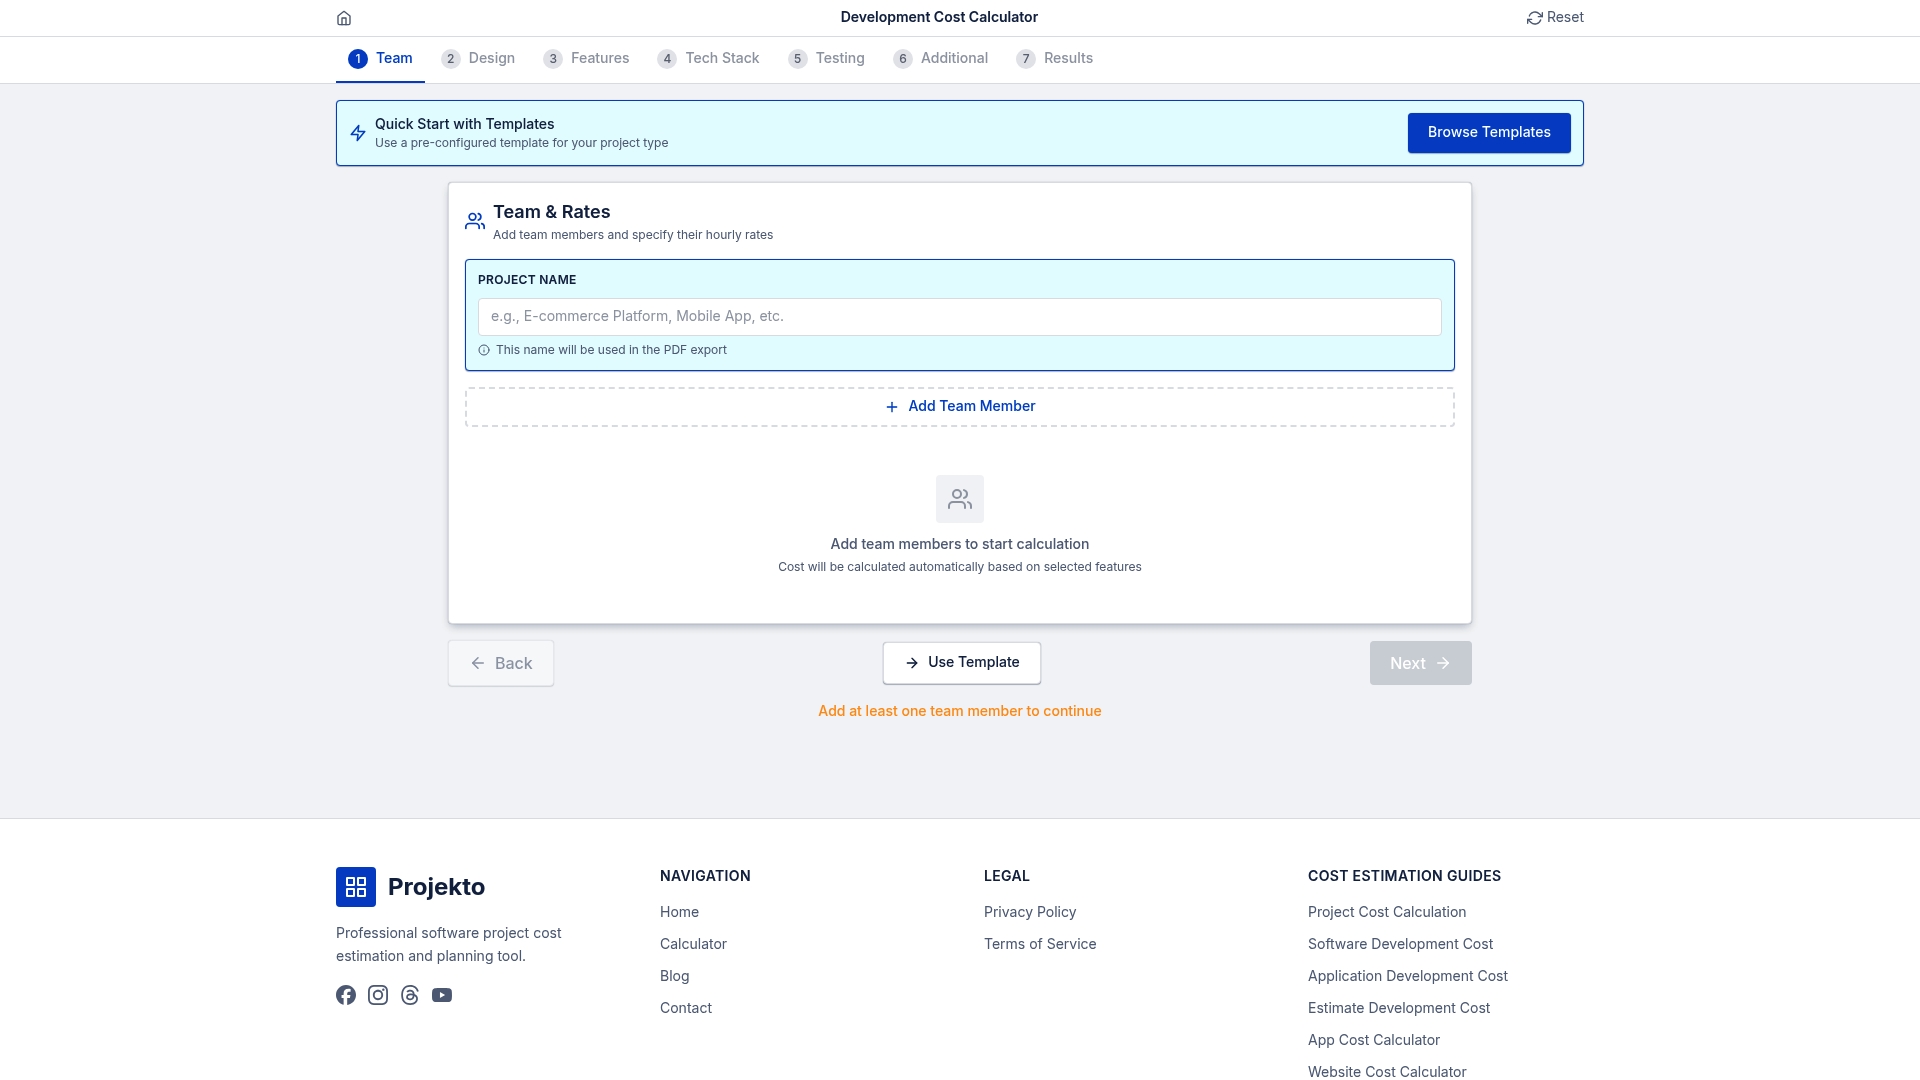
Task: Go to the Testing step
Action: coord(826,58)
